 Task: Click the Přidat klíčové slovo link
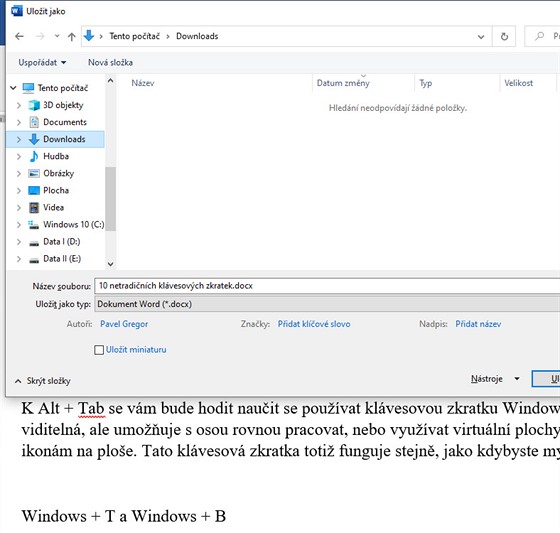[314, 324]
